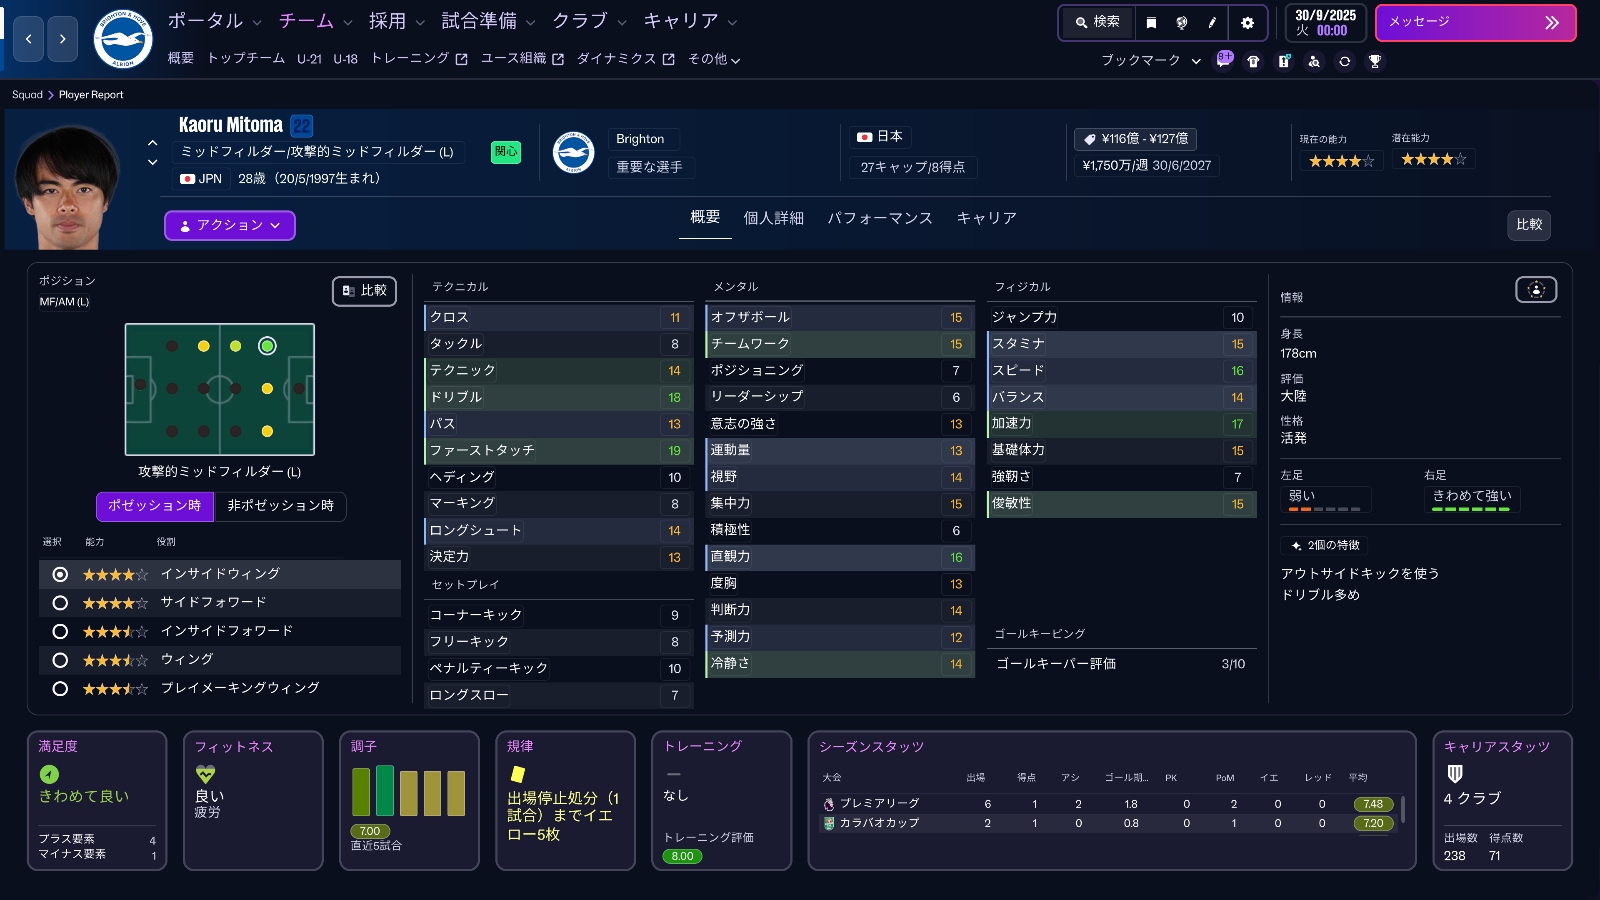Expand the ブックマーク dropdown

pos(1150,61)
